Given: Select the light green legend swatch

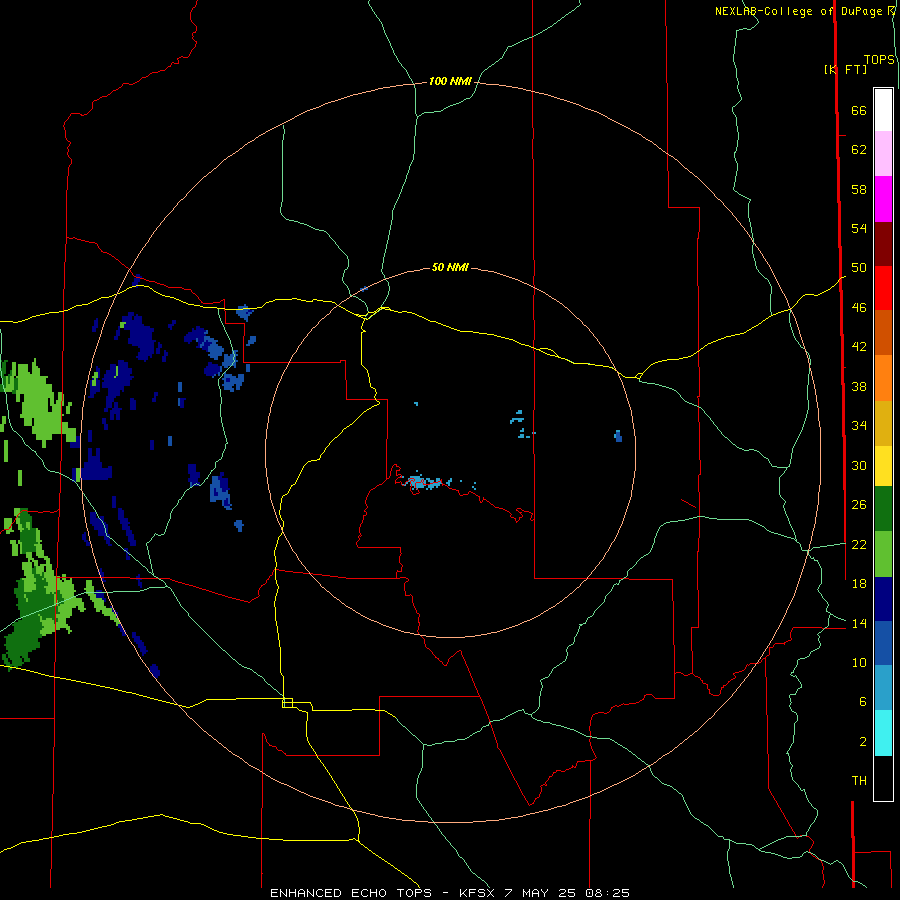Looking at the screenshot, I should pyautogui.click(x=883, y=554).
